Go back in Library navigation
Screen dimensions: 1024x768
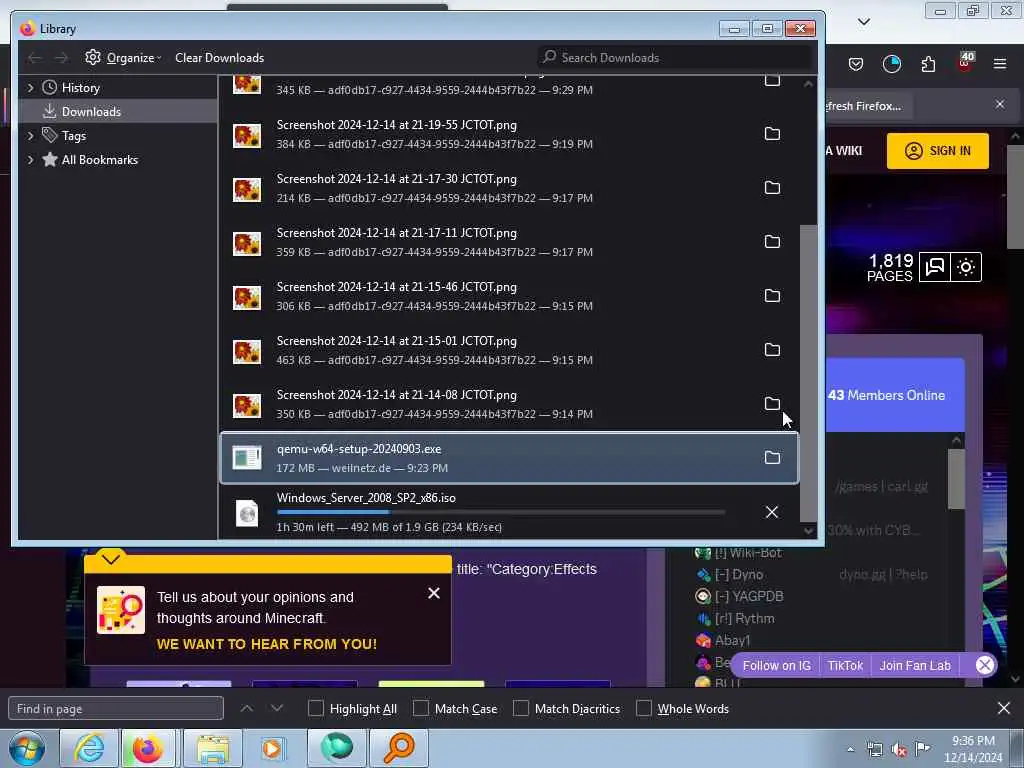[x=35, y=58]
